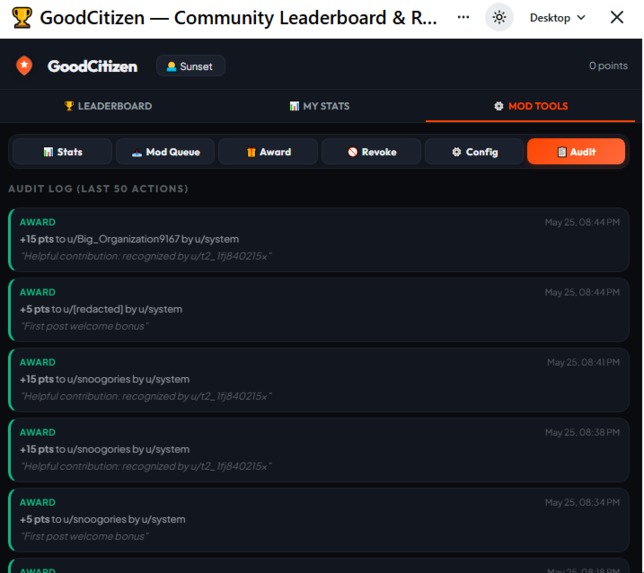Select the +15 pts to u/Big_Organization9167 entry

[x=319, y=239]
